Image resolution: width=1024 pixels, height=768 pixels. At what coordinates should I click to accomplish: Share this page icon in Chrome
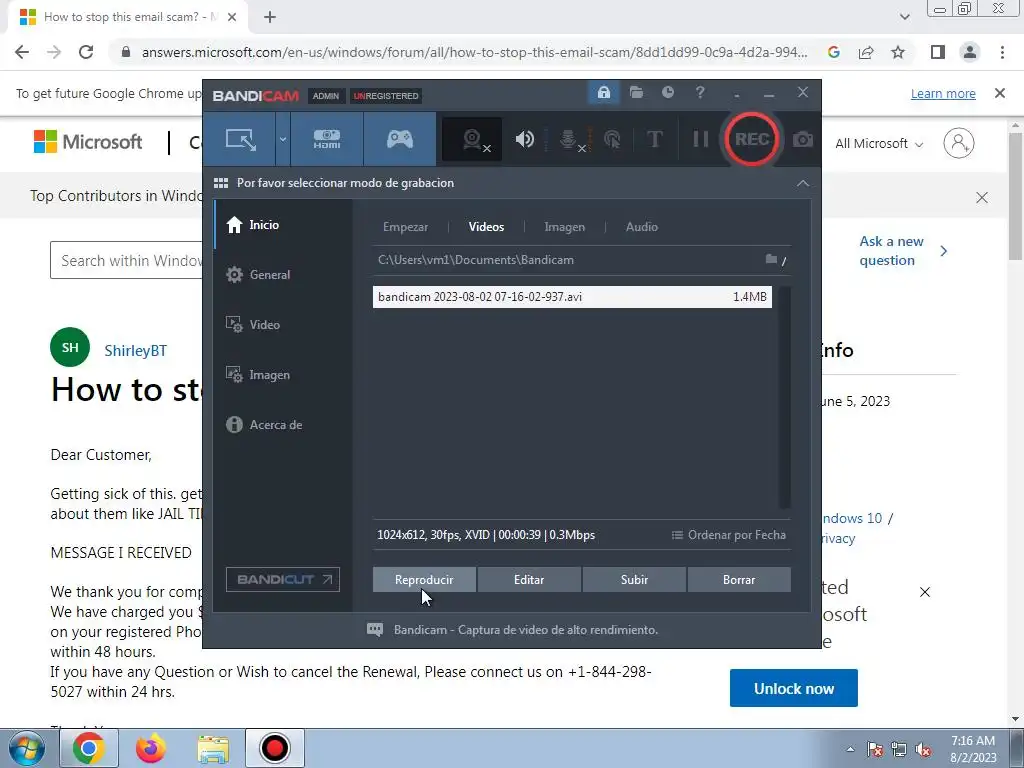(x=866, y=52)
